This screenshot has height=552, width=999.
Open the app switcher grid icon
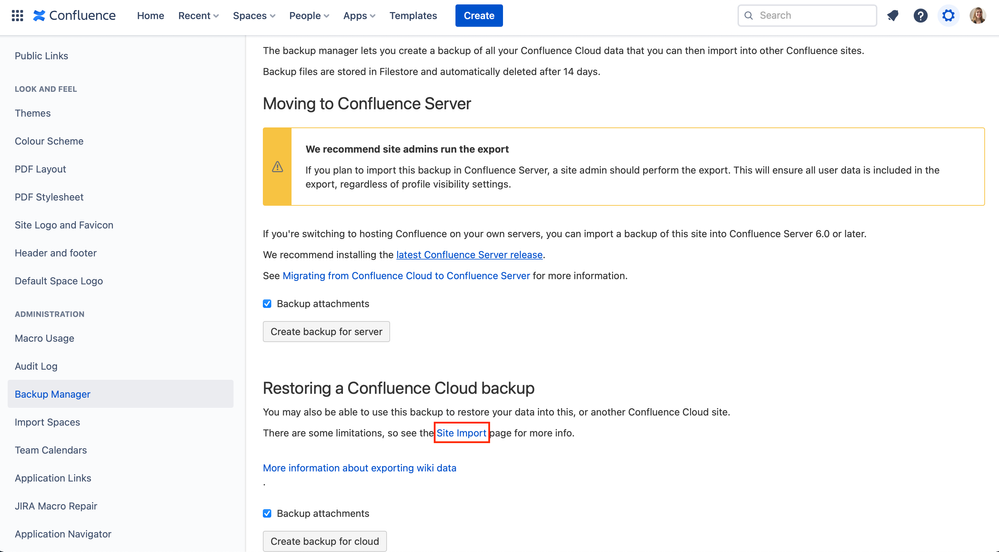[17, 16]
